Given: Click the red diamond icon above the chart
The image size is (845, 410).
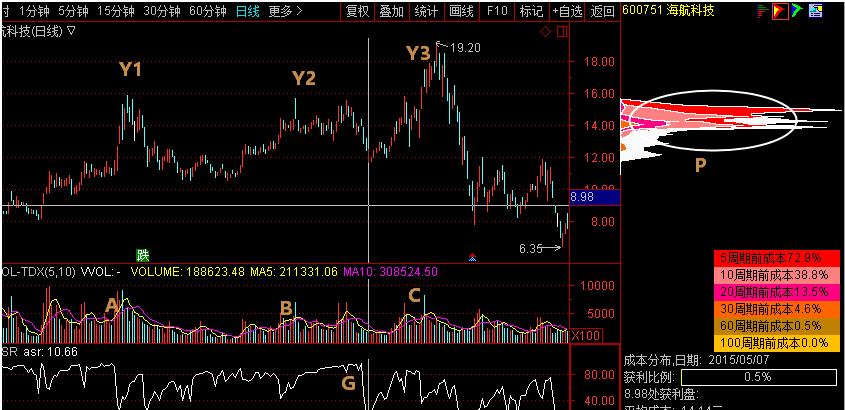Looking at the screenshot, I should 545,32.
